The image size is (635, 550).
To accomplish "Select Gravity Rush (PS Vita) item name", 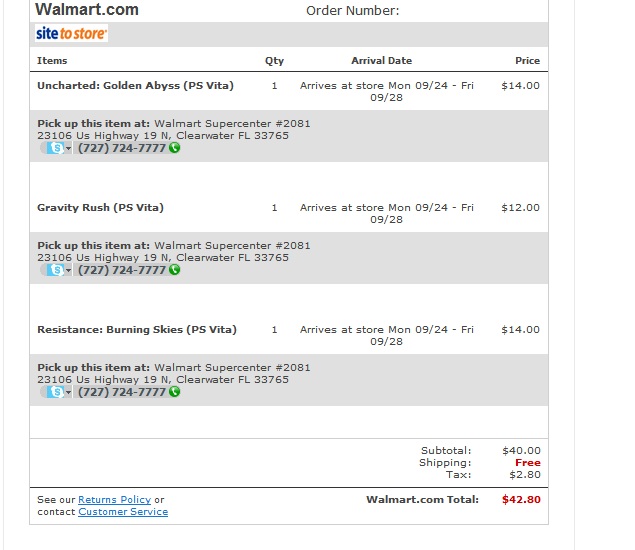I will click(100, 207).
